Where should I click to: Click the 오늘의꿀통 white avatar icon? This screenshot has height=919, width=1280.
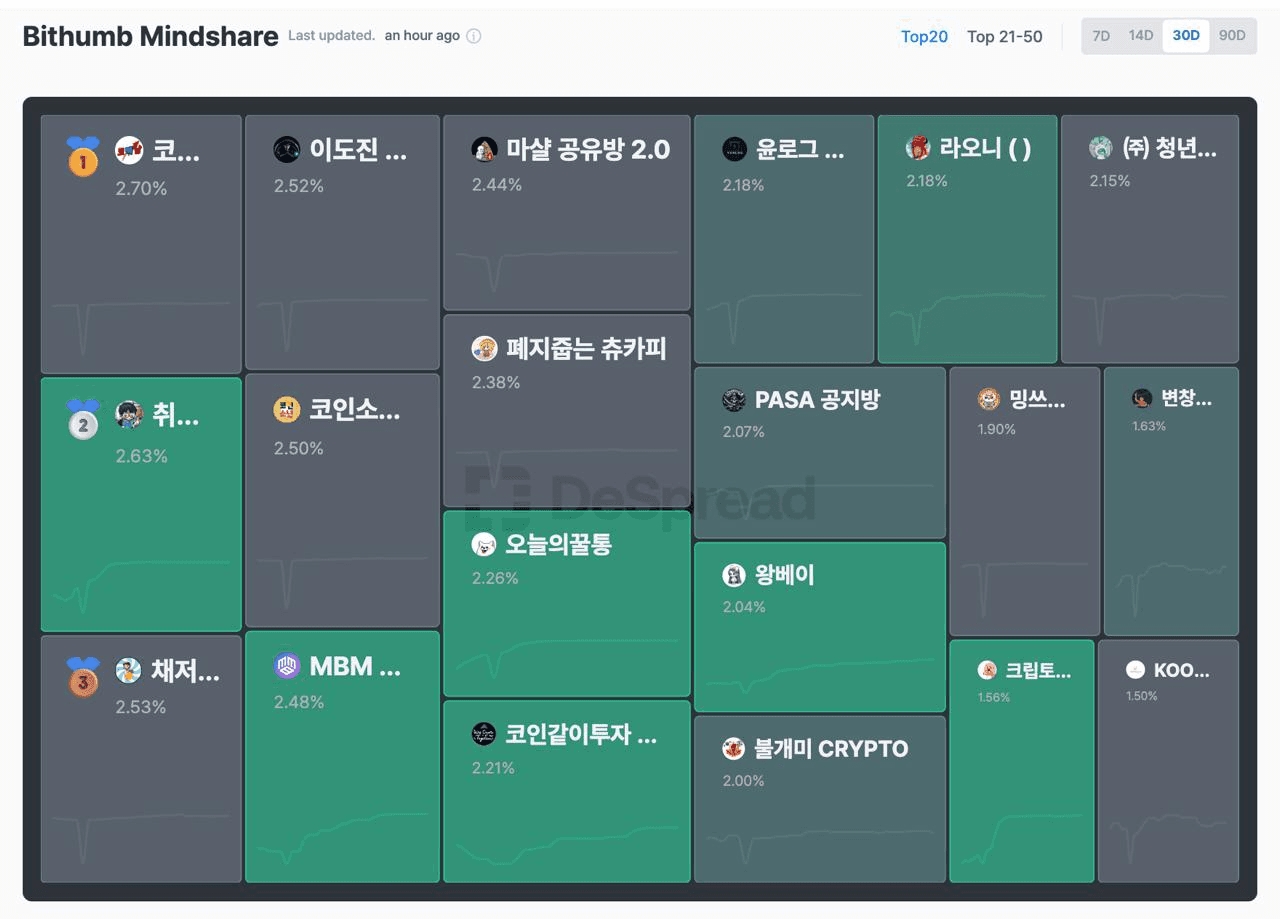484,544
